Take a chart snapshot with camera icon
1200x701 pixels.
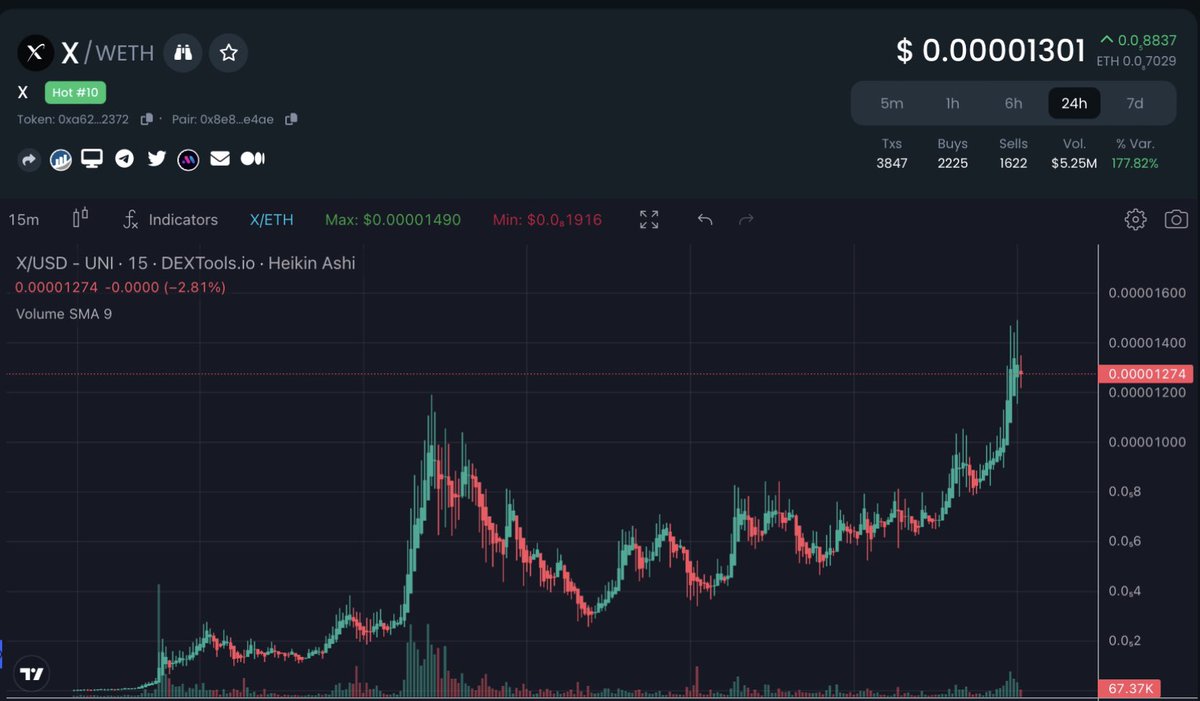[x=1176, y=219]
